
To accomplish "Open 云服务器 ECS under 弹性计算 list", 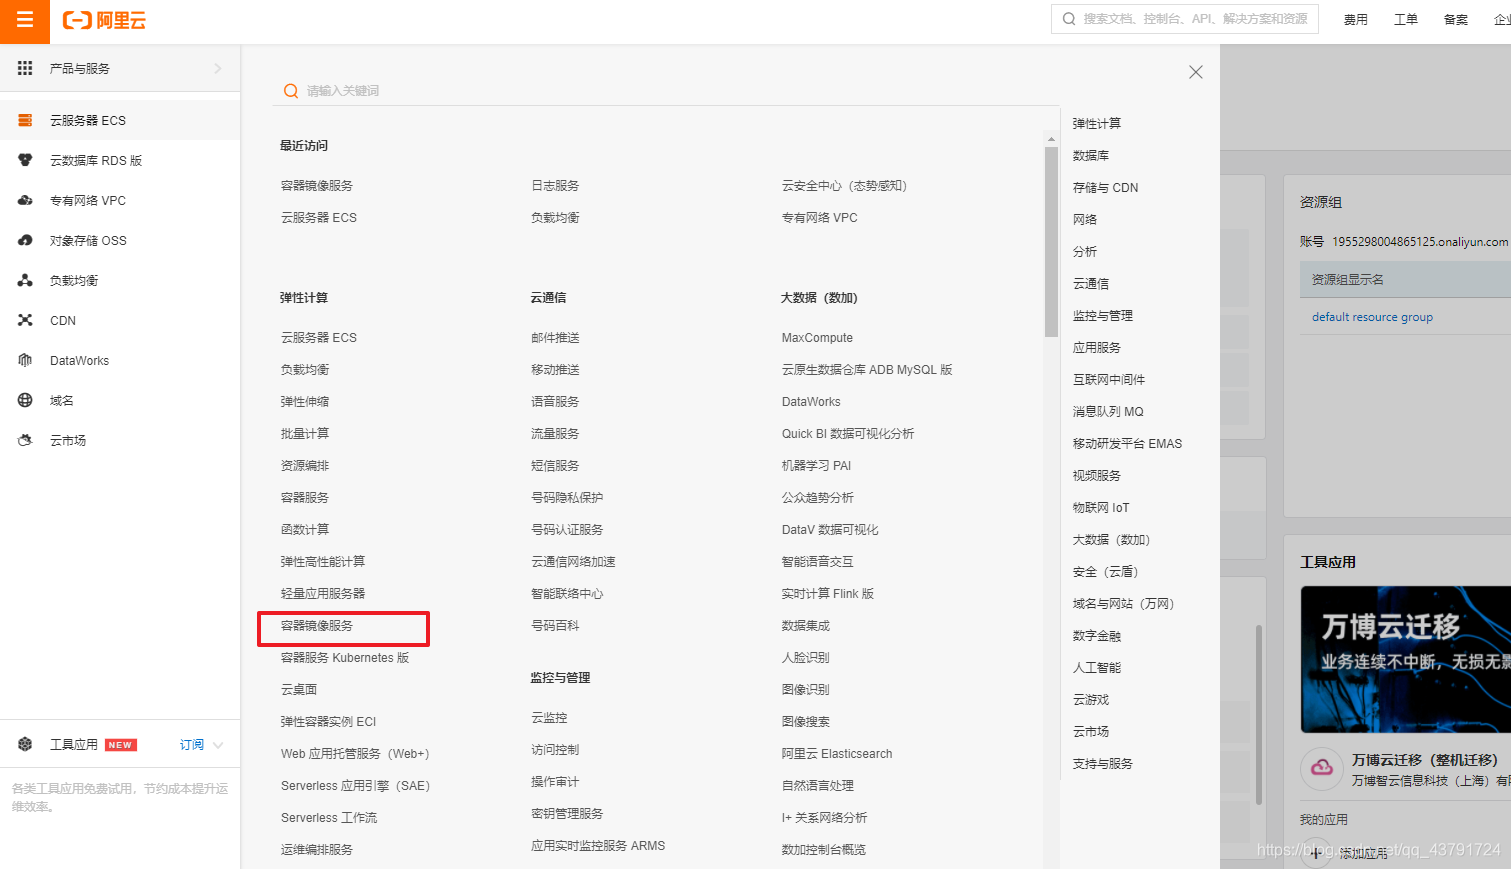I will pyautogui.click(x=318, y=338).
